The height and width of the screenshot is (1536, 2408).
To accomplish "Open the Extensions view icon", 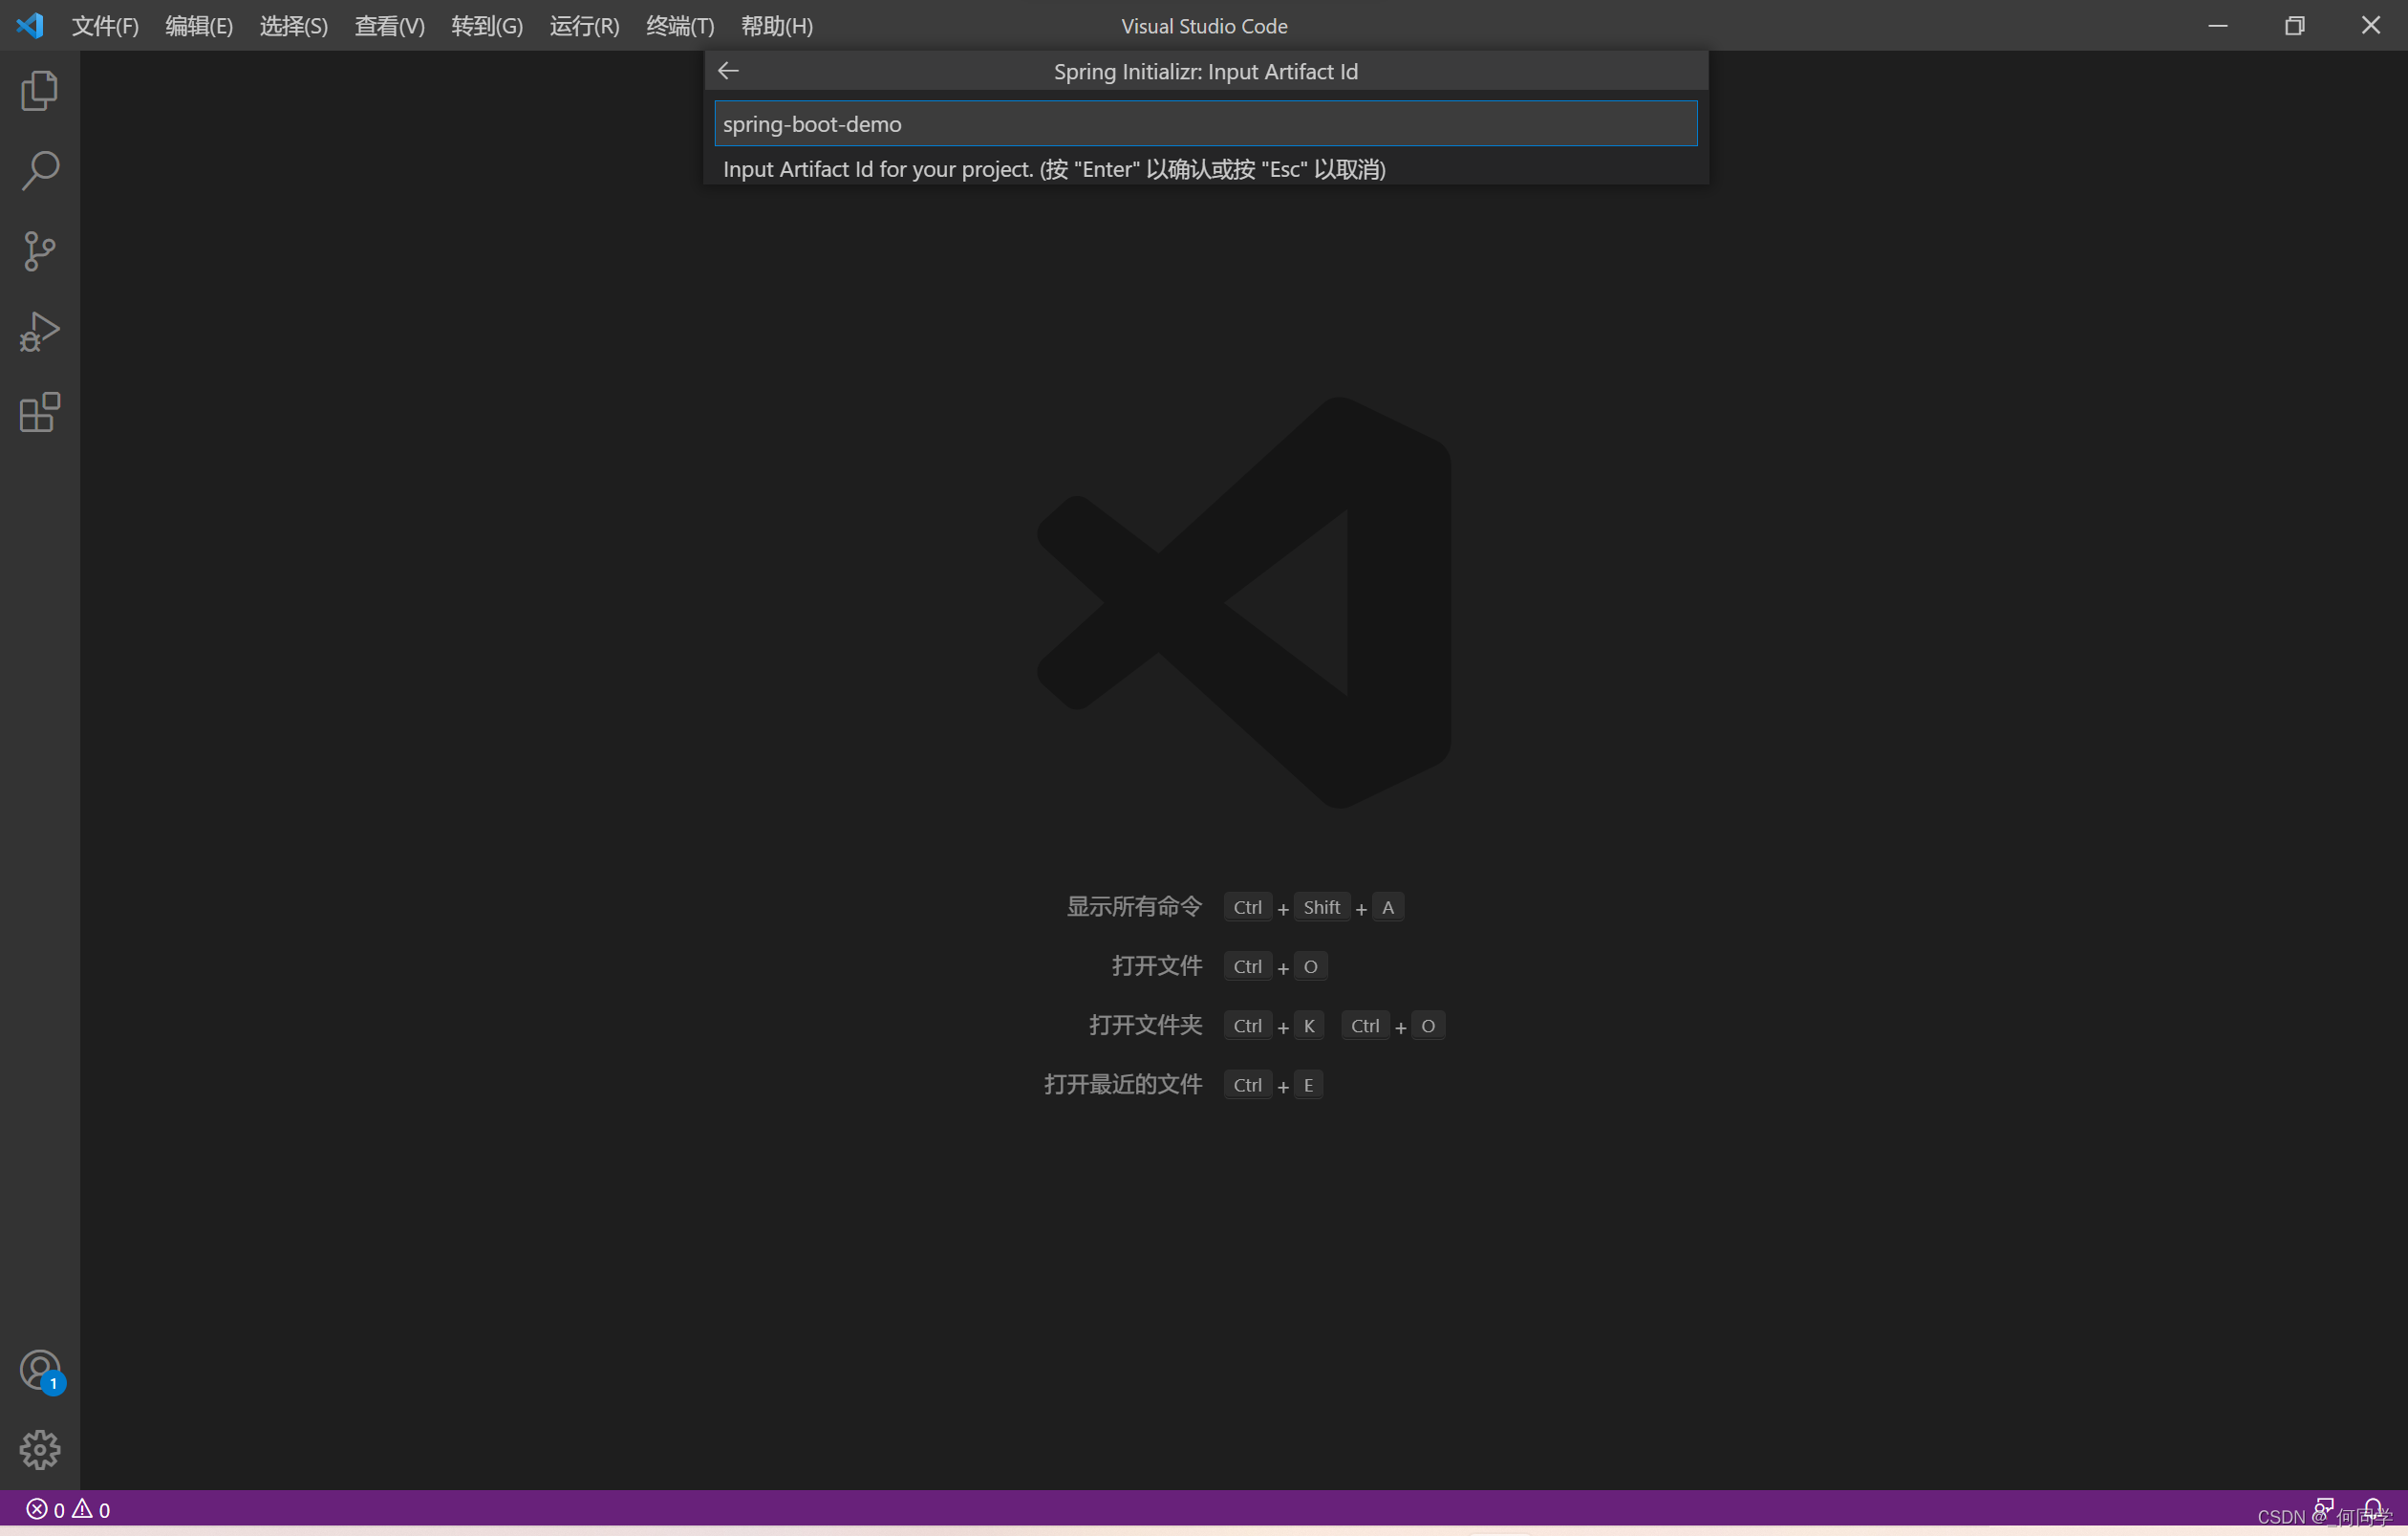I will [x=40, y=412].
